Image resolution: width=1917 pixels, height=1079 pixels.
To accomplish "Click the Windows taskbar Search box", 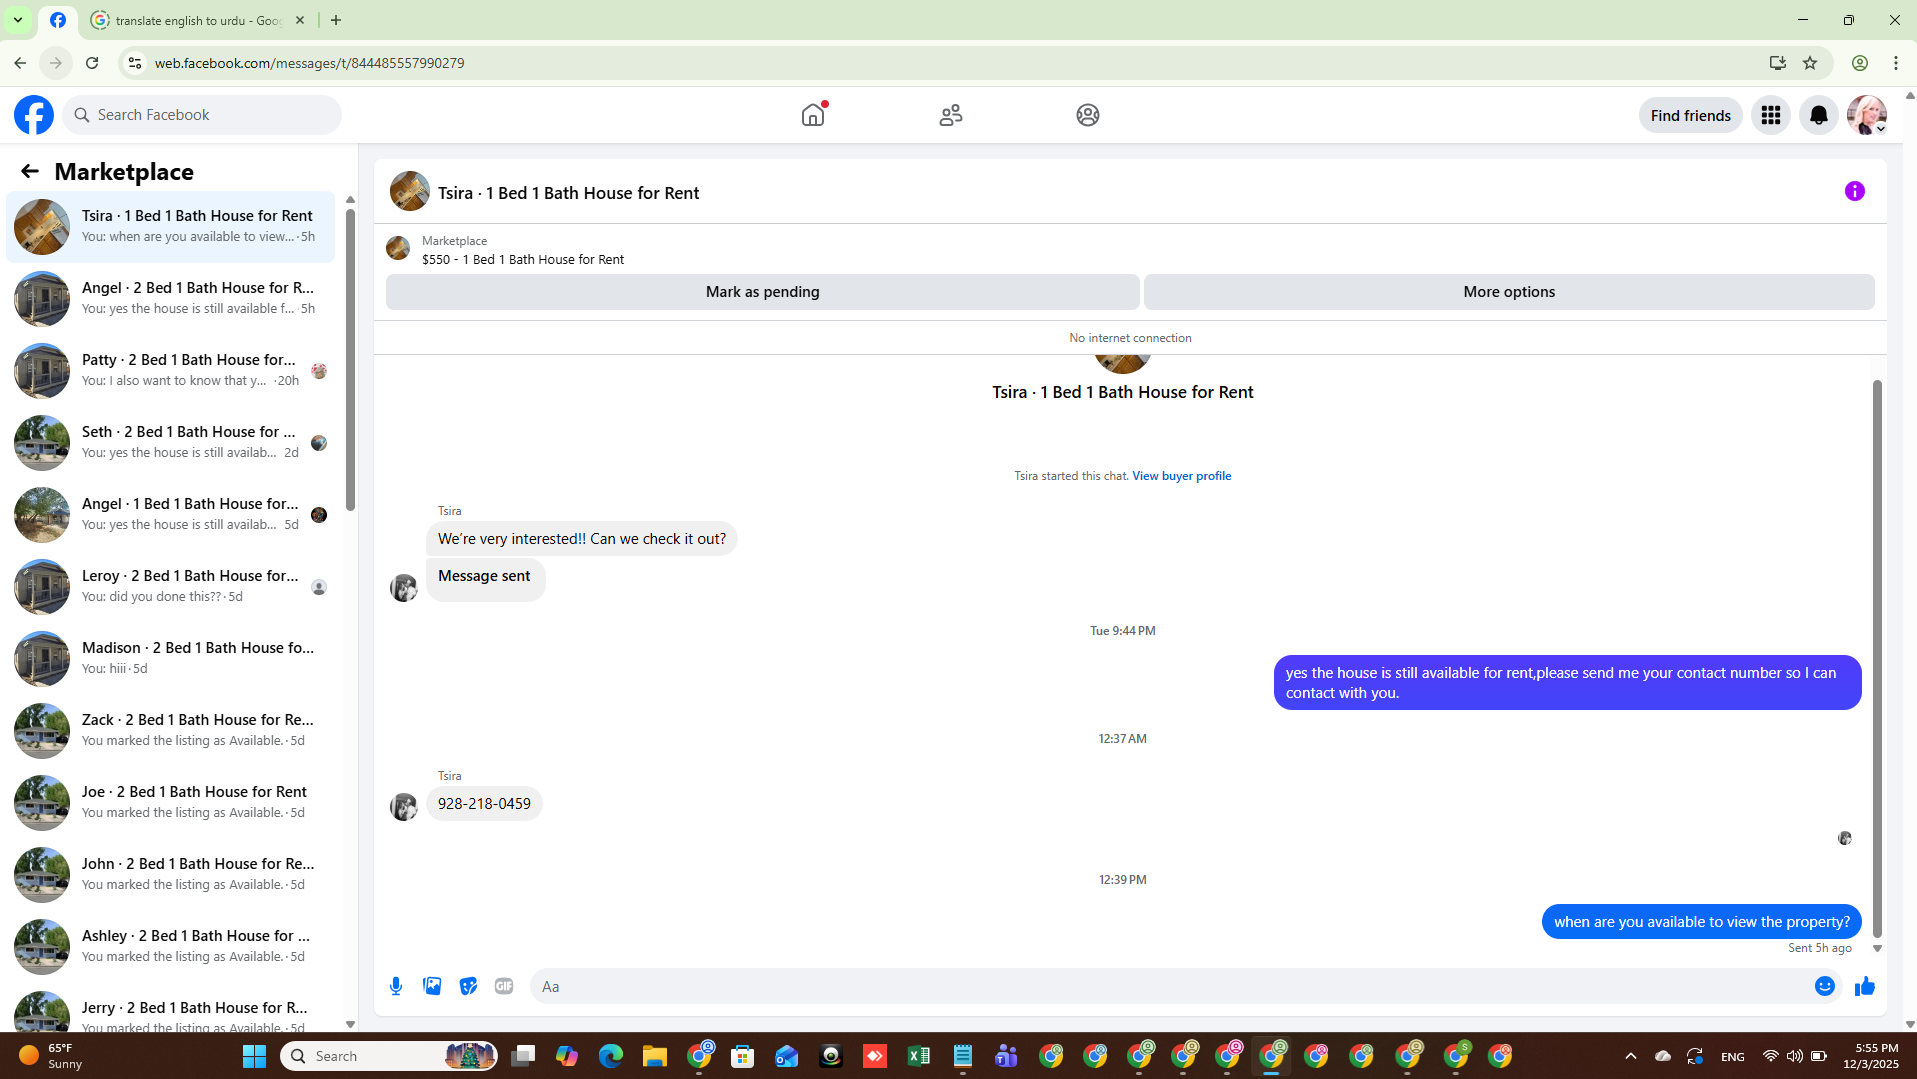I will (x=389, y=1056).
